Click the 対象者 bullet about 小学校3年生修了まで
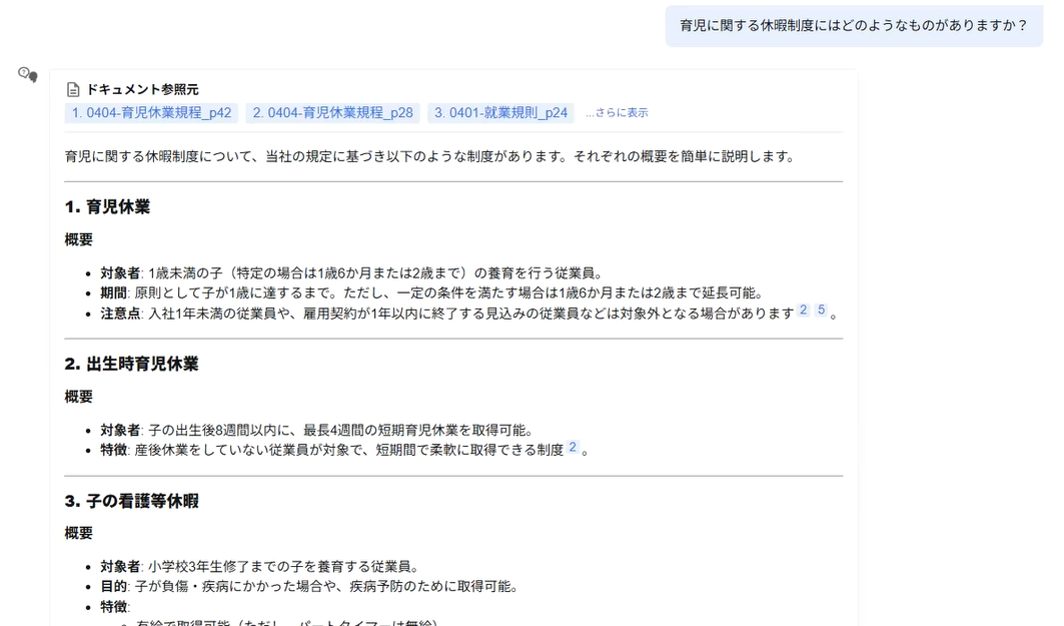This screenshot has width=1064, height=626. click(260, 567)
